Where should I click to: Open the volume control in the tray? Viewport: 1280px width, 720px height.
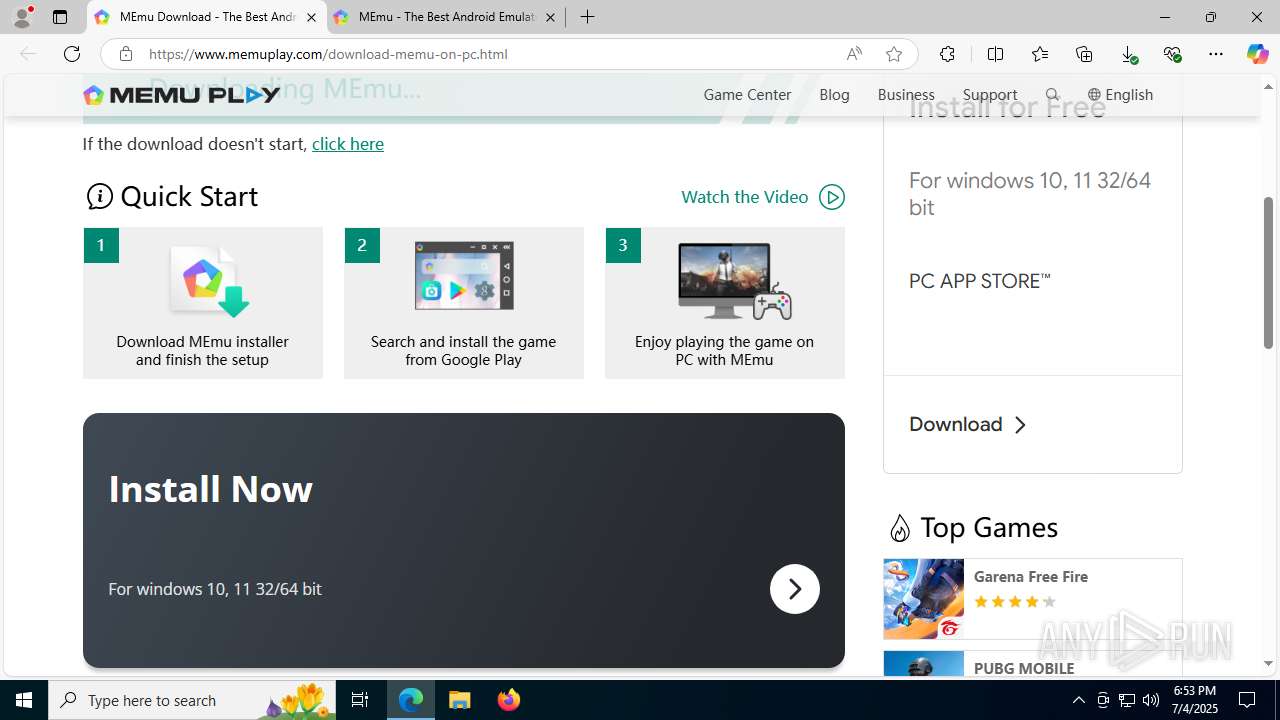(x=1151, y=700)
